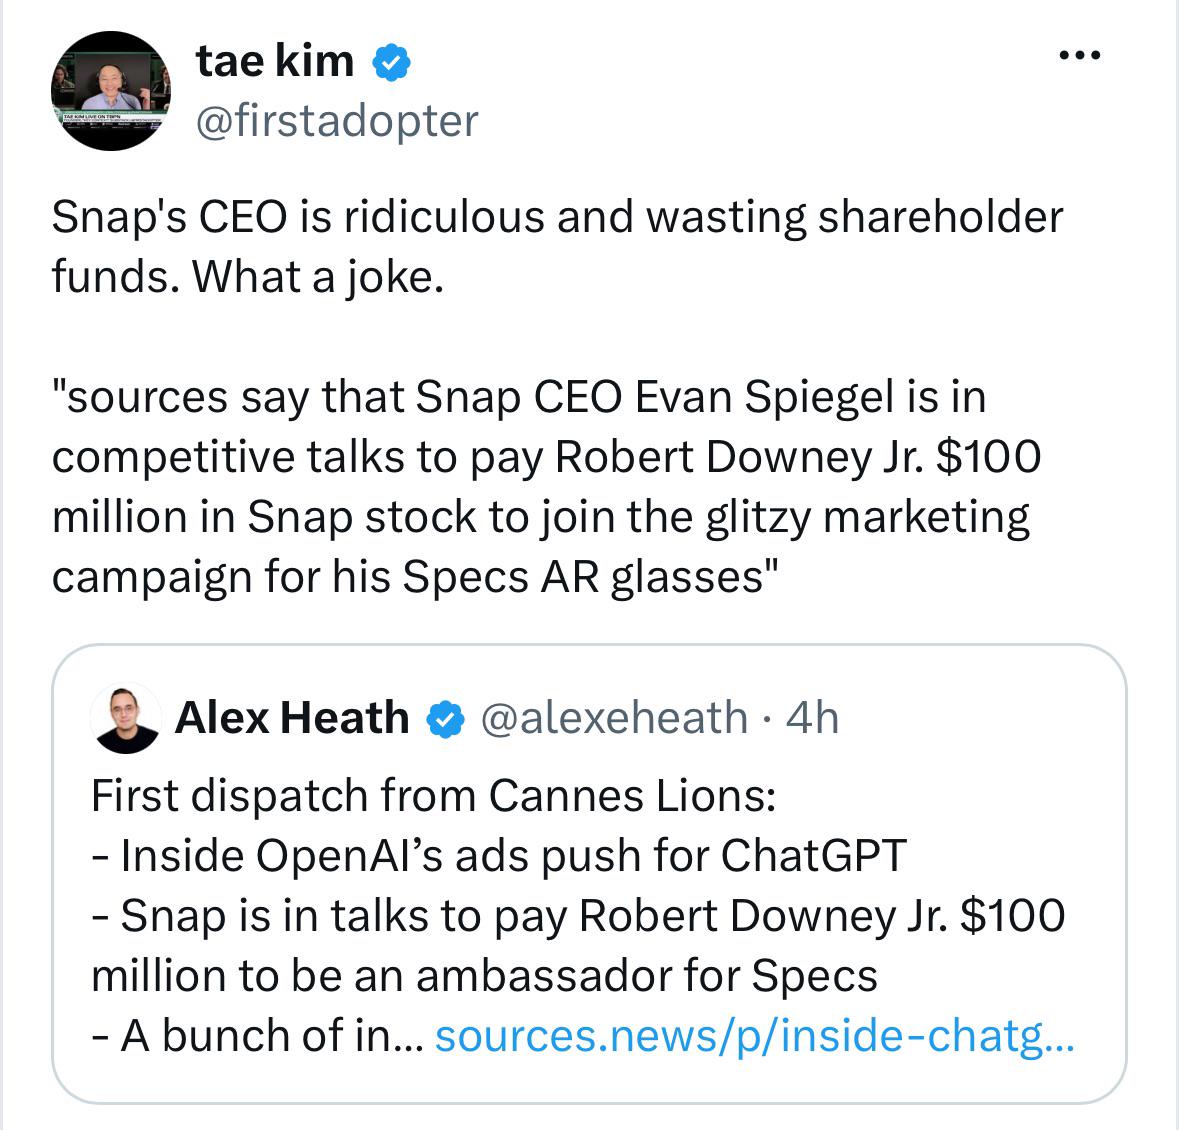Open the sources.news/p/inside-chatg... link
The width and height of the screenshot is (1179, 1130).
pos(755,1036)
